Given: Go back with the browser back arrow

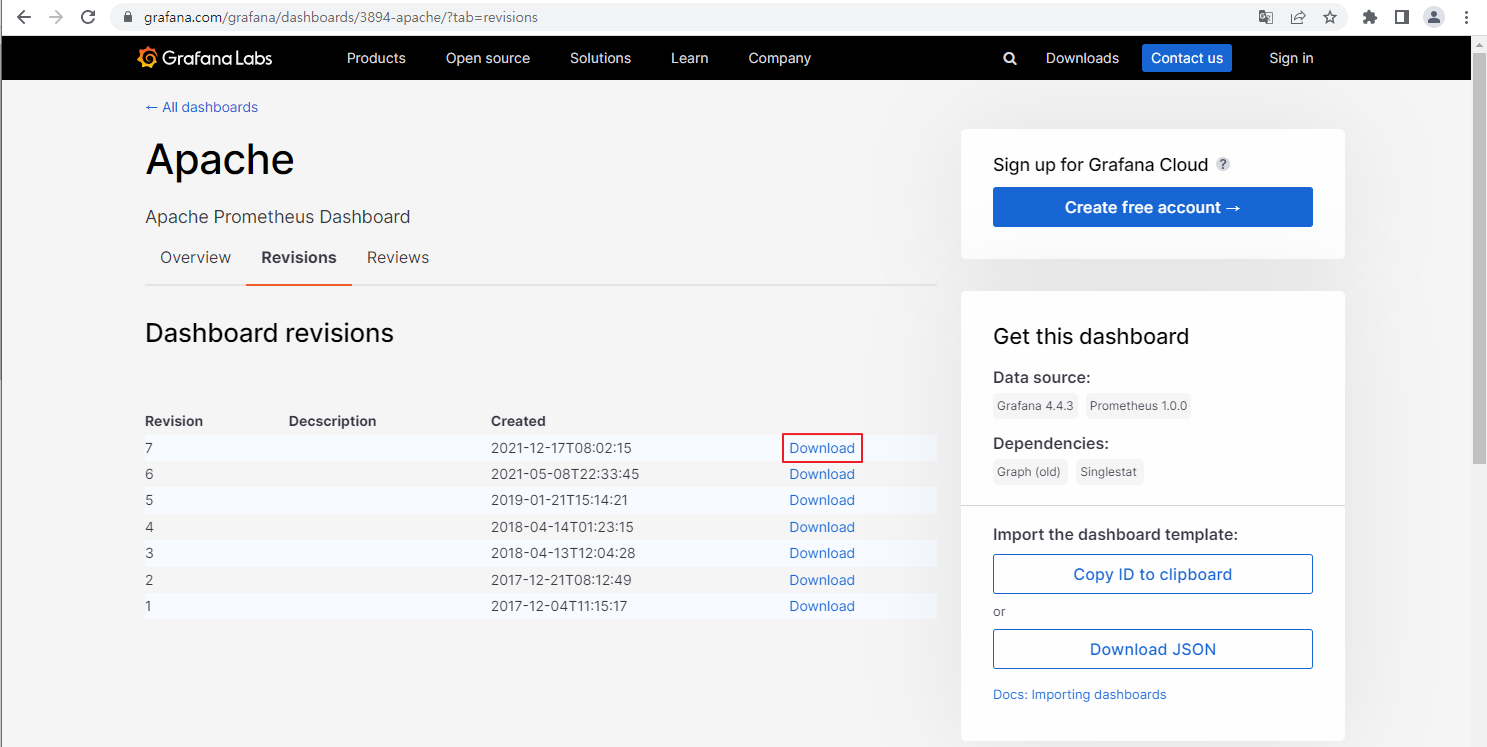Looking at the screenshot, I should 24,17.
